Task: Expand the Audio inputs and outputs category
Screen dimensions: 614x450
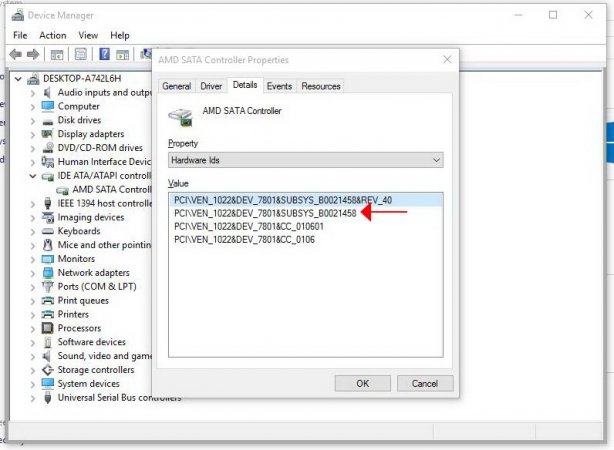Action: [x=33, y=93]
